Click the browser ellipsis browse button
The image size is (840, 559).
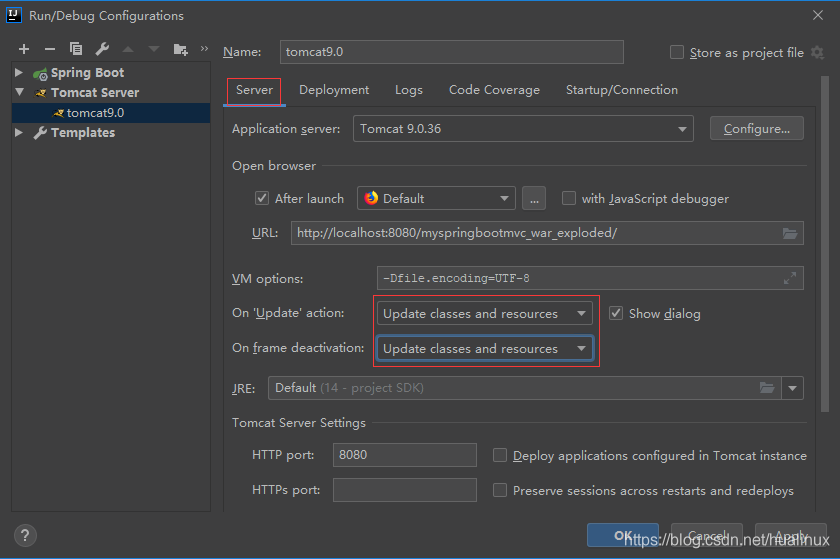pyautogui.click(x=534, y=198)
